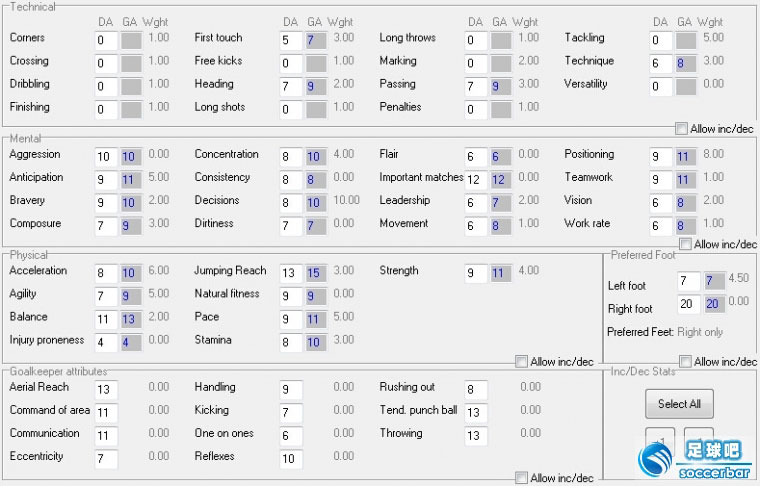Click the soccerbar watermark logo
760x486 pixels.
[x=696, y=458]
